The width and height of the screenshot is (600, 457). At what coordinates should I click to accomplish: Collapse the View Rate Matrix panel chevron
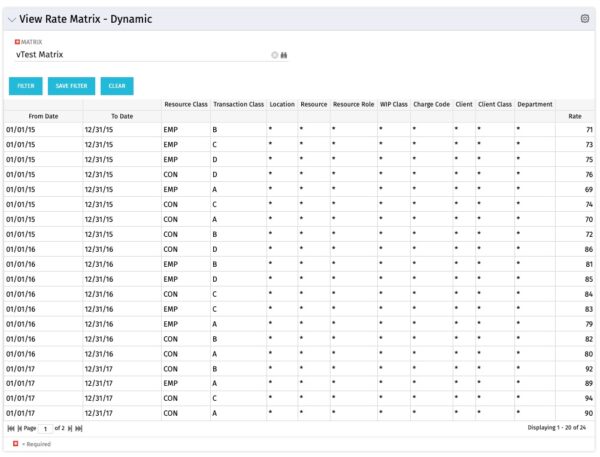(x=12, y=20)
